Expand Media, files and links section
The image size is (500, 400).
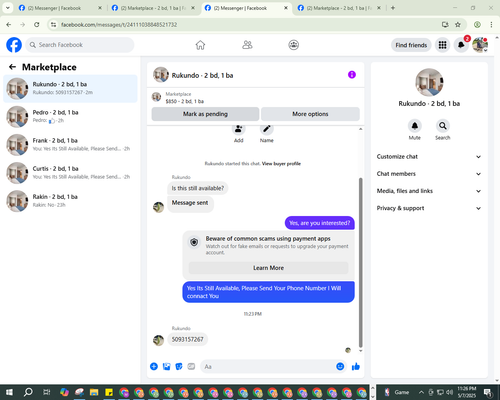click(x=429, y=191)
